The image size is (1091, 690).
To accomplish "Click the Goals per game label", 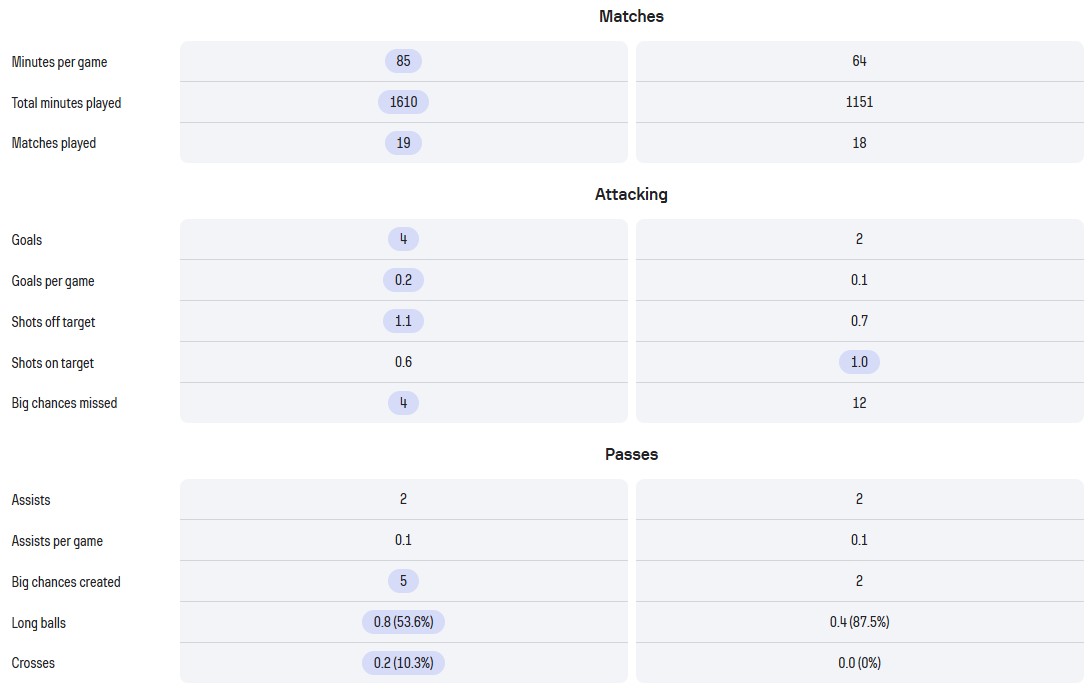I will point(53,281).
